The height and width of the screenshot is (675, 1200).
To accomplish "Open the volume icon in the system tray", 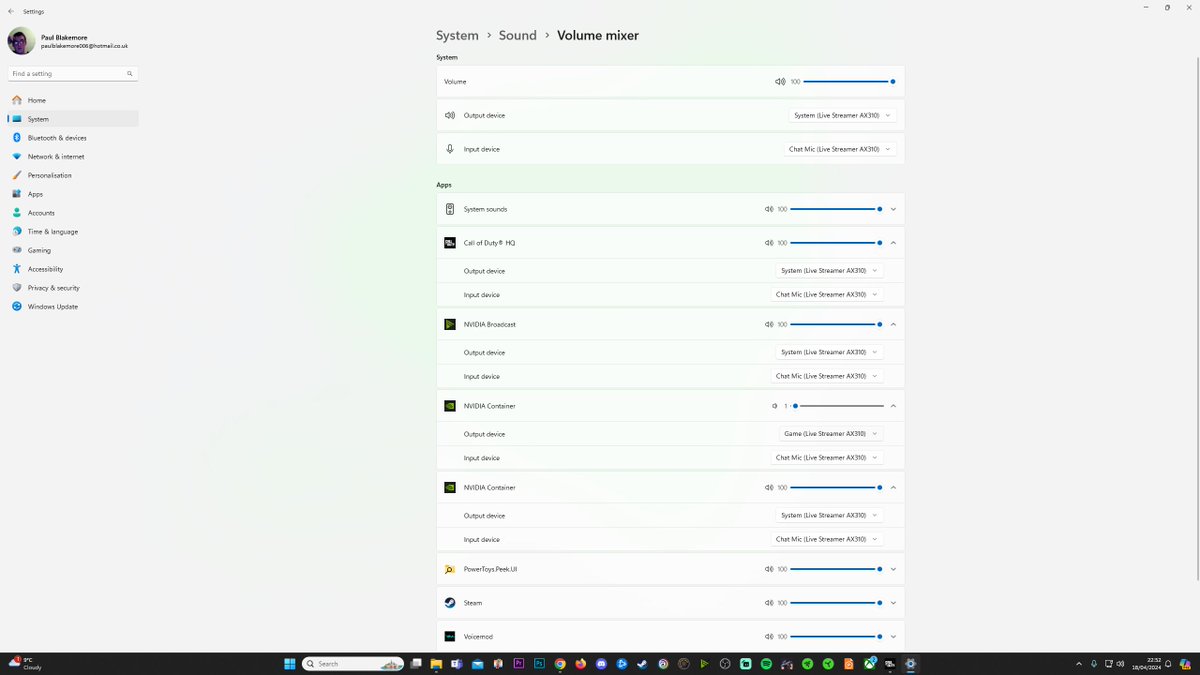I will tap(1120, 663).
